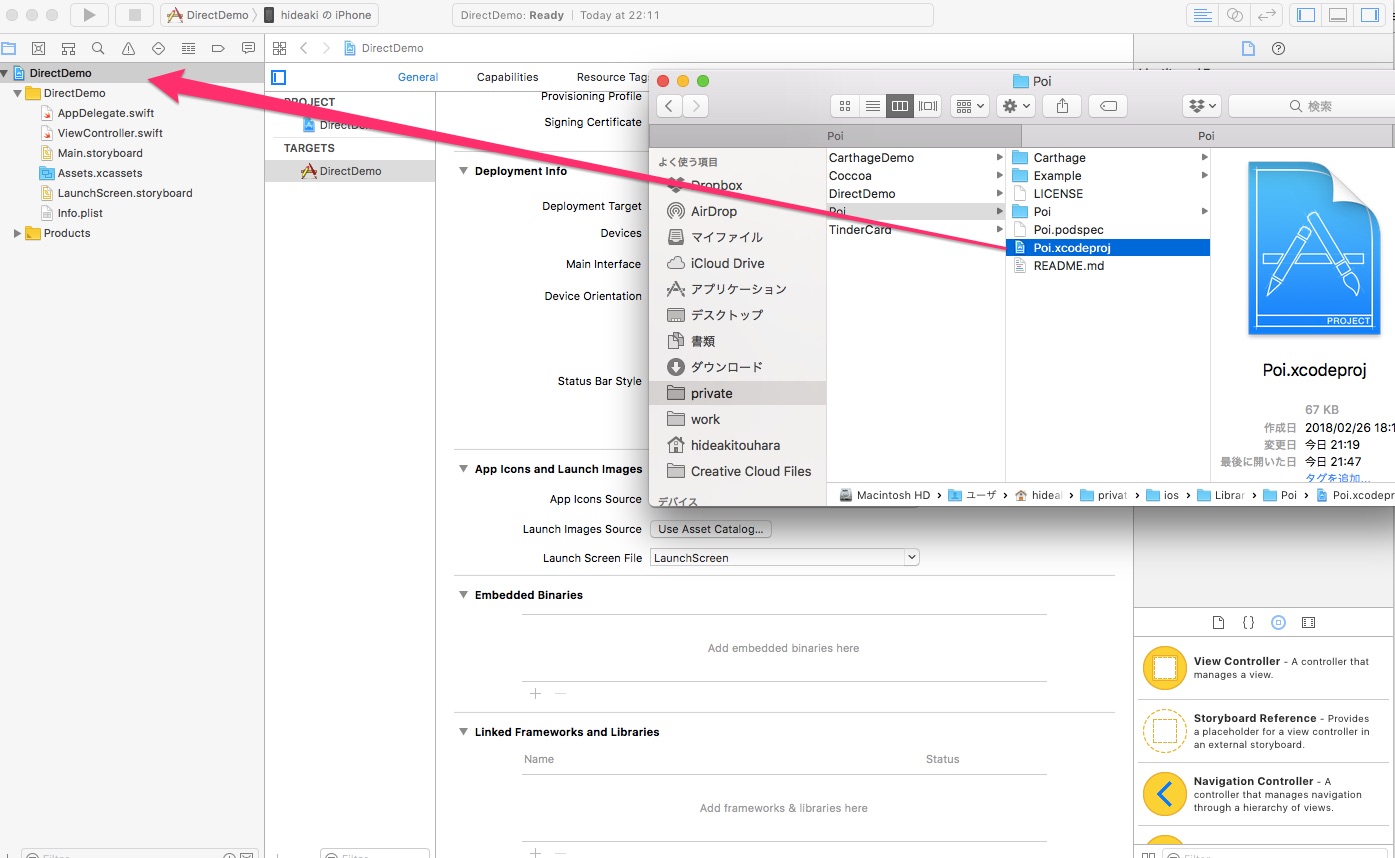Select the General tab
Viewport: 1395px width, 858px height.
[418, 77]
